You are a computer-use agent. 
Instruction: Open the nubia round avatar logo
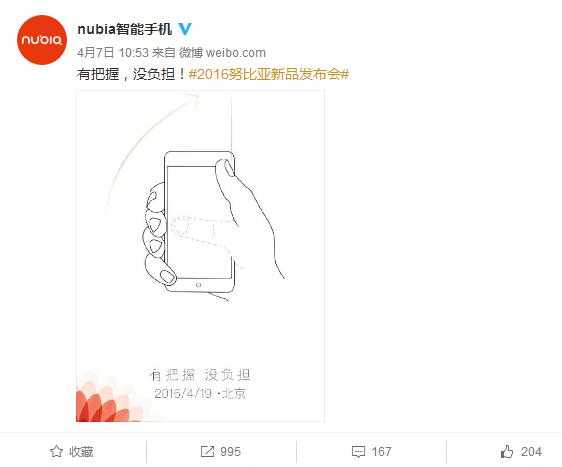(x=42, y=40)
